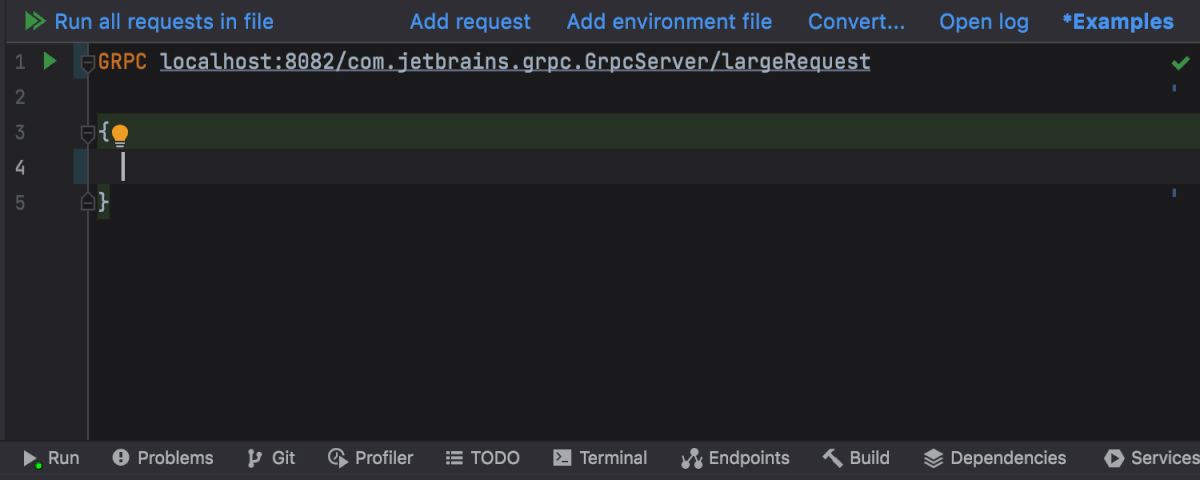Click the yellow lightbulb quick-fix icon
Screen dimensions: 1200x480
(x=120, y=134)
